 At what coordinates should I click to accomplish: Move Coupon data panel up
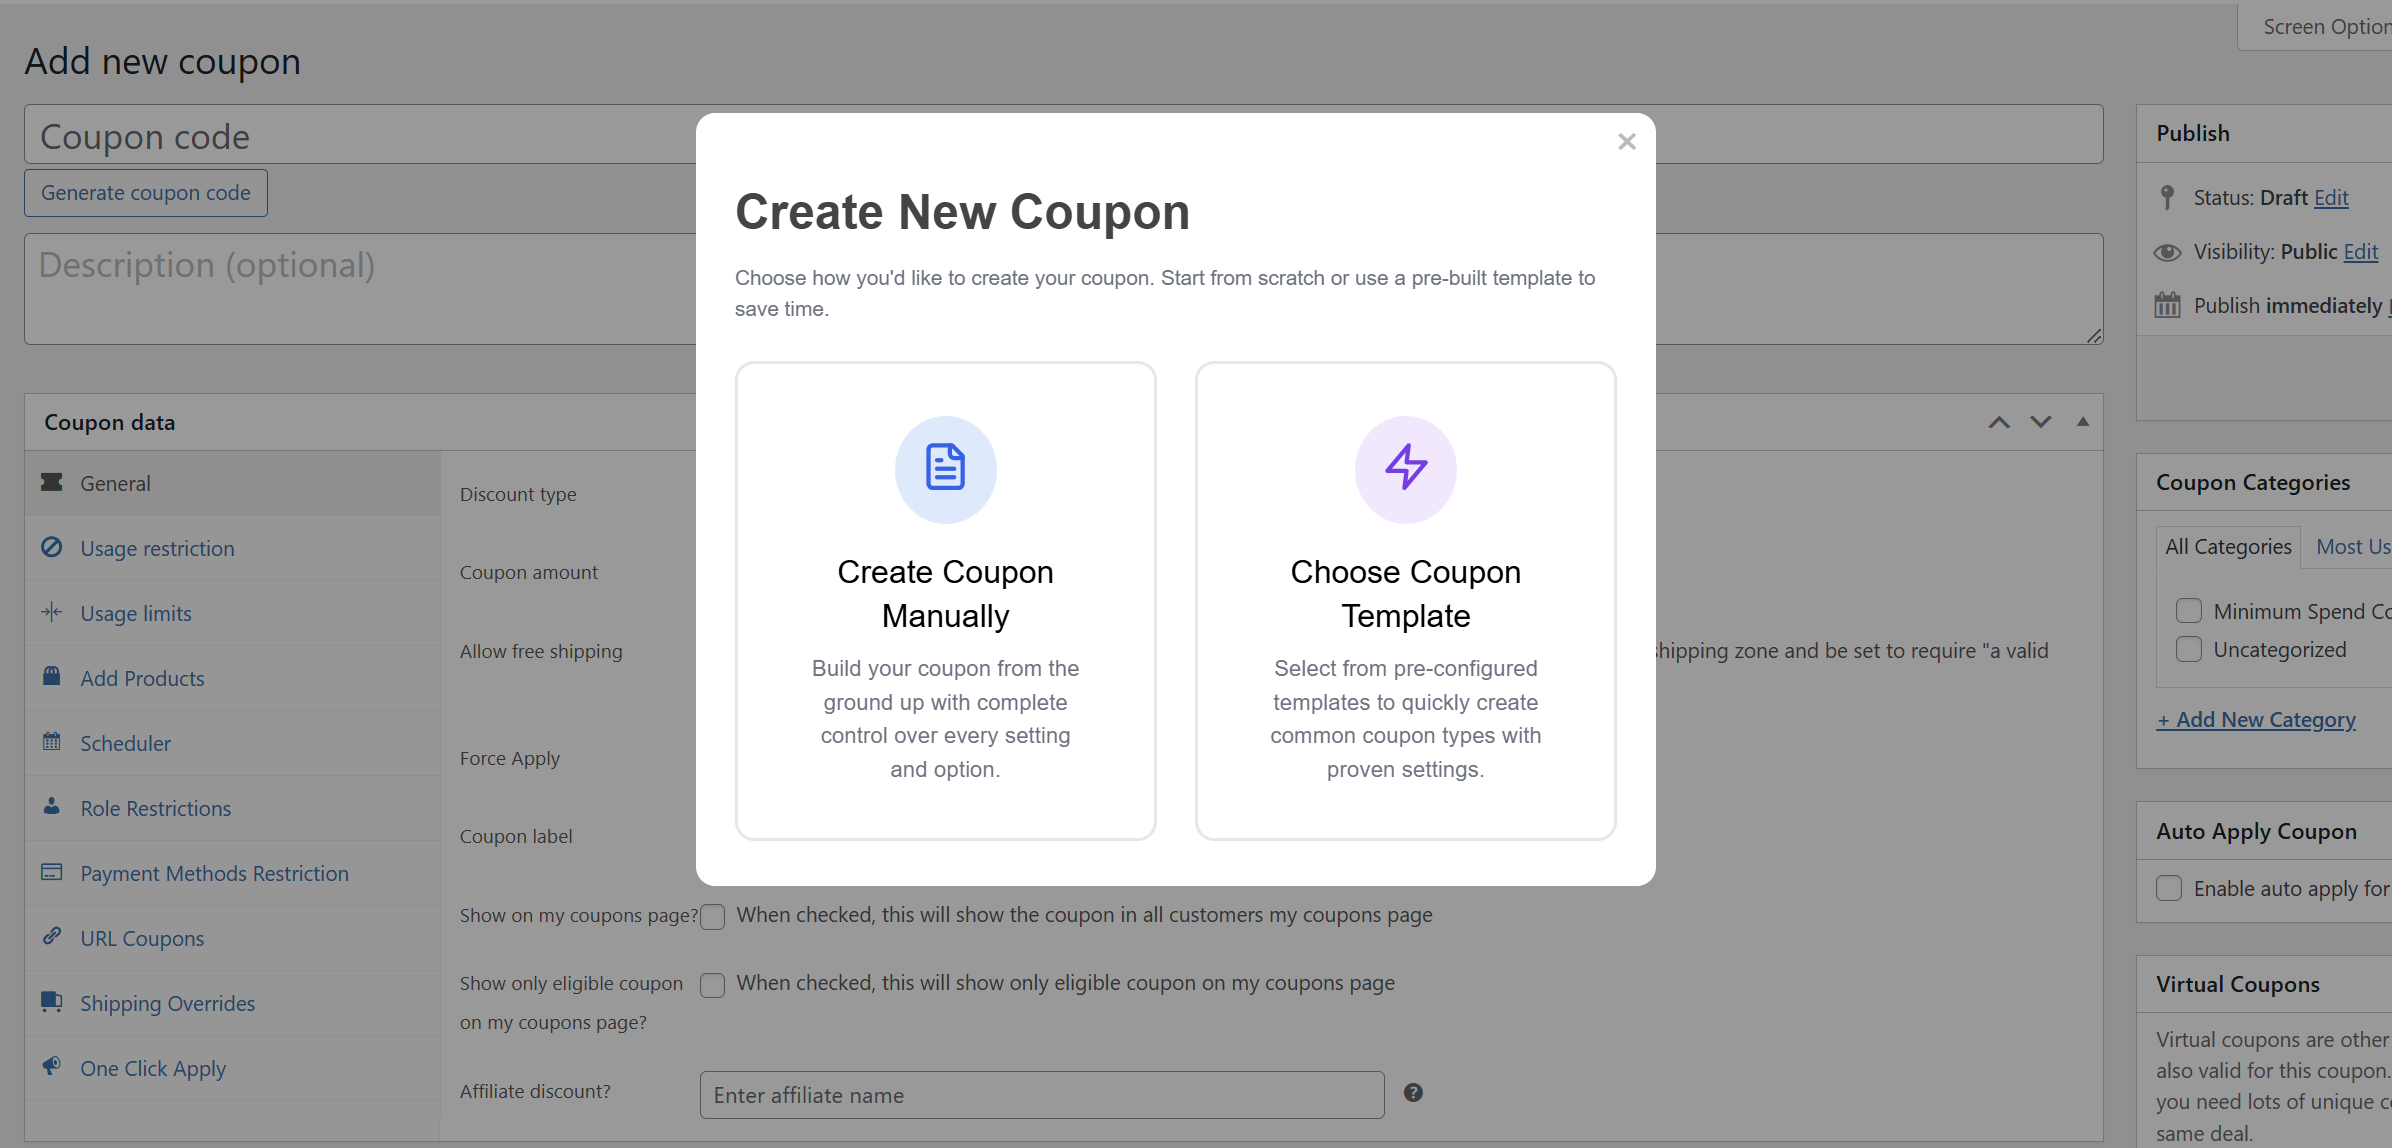click(x=1999, y=422)
